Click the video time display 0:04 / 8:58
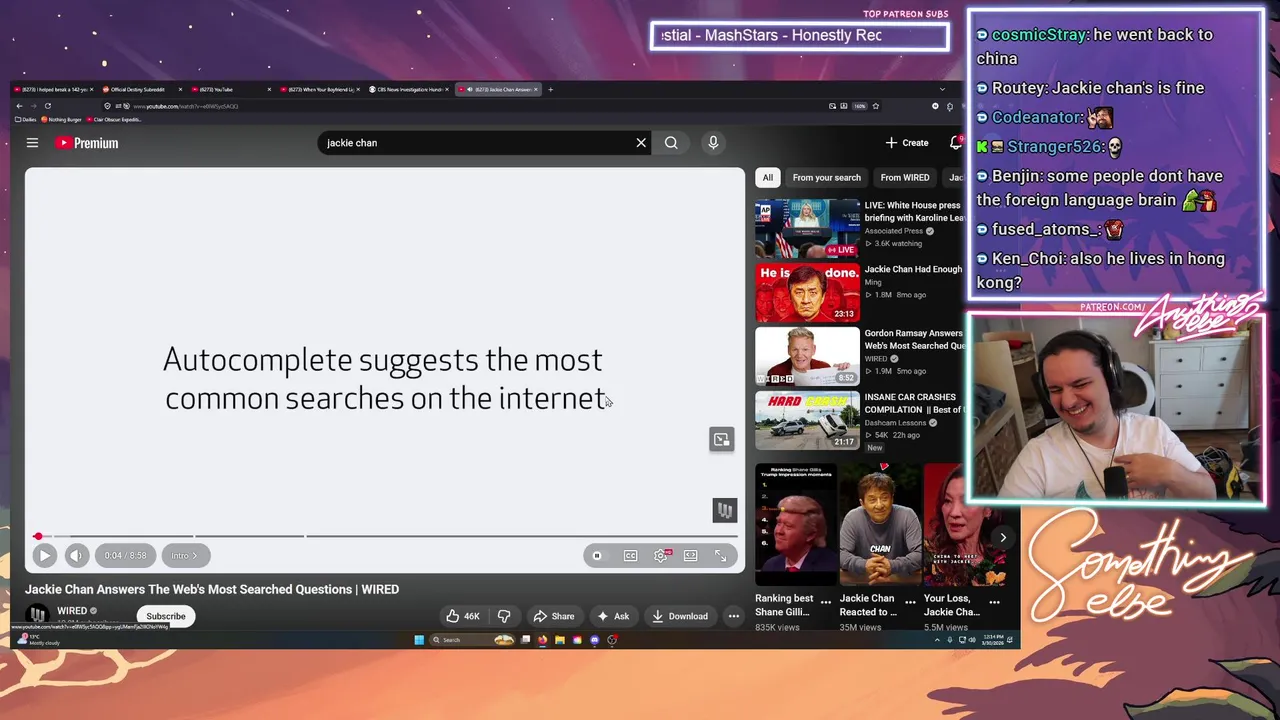Viewport: 1280px width, 720px height. (x=125, y=555)
